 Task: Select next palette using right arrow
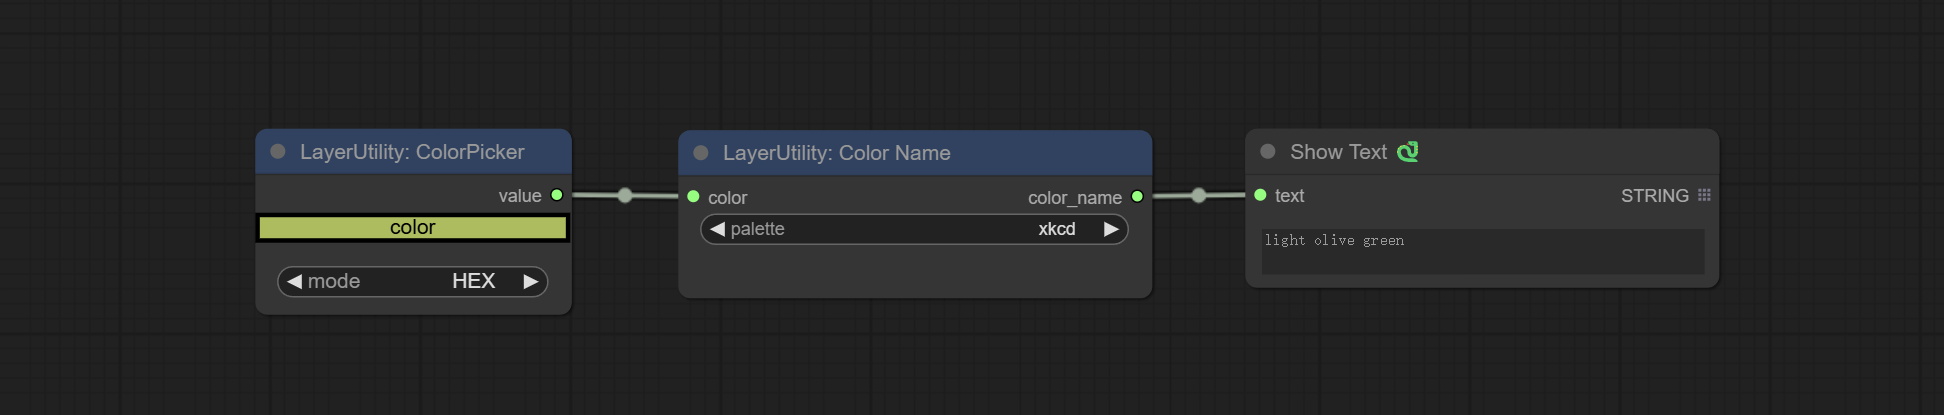[1111, 229]
